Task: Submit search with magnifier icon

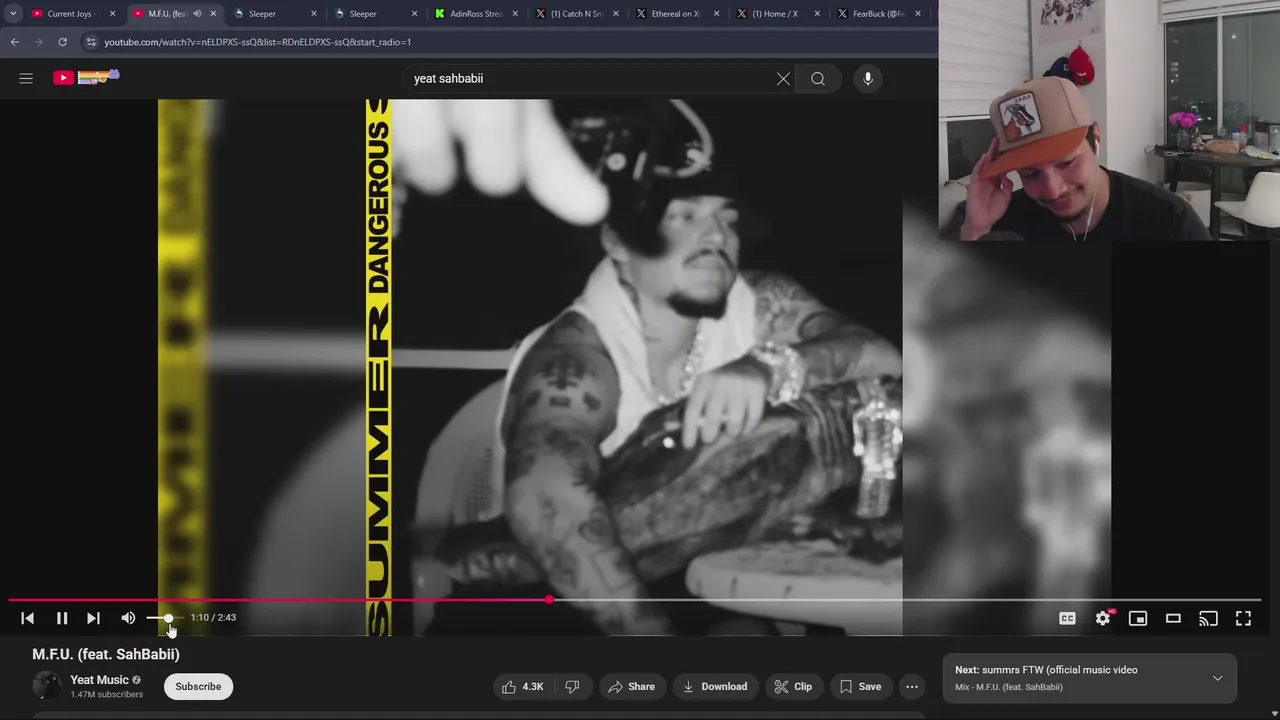Action: coord(818,79)
